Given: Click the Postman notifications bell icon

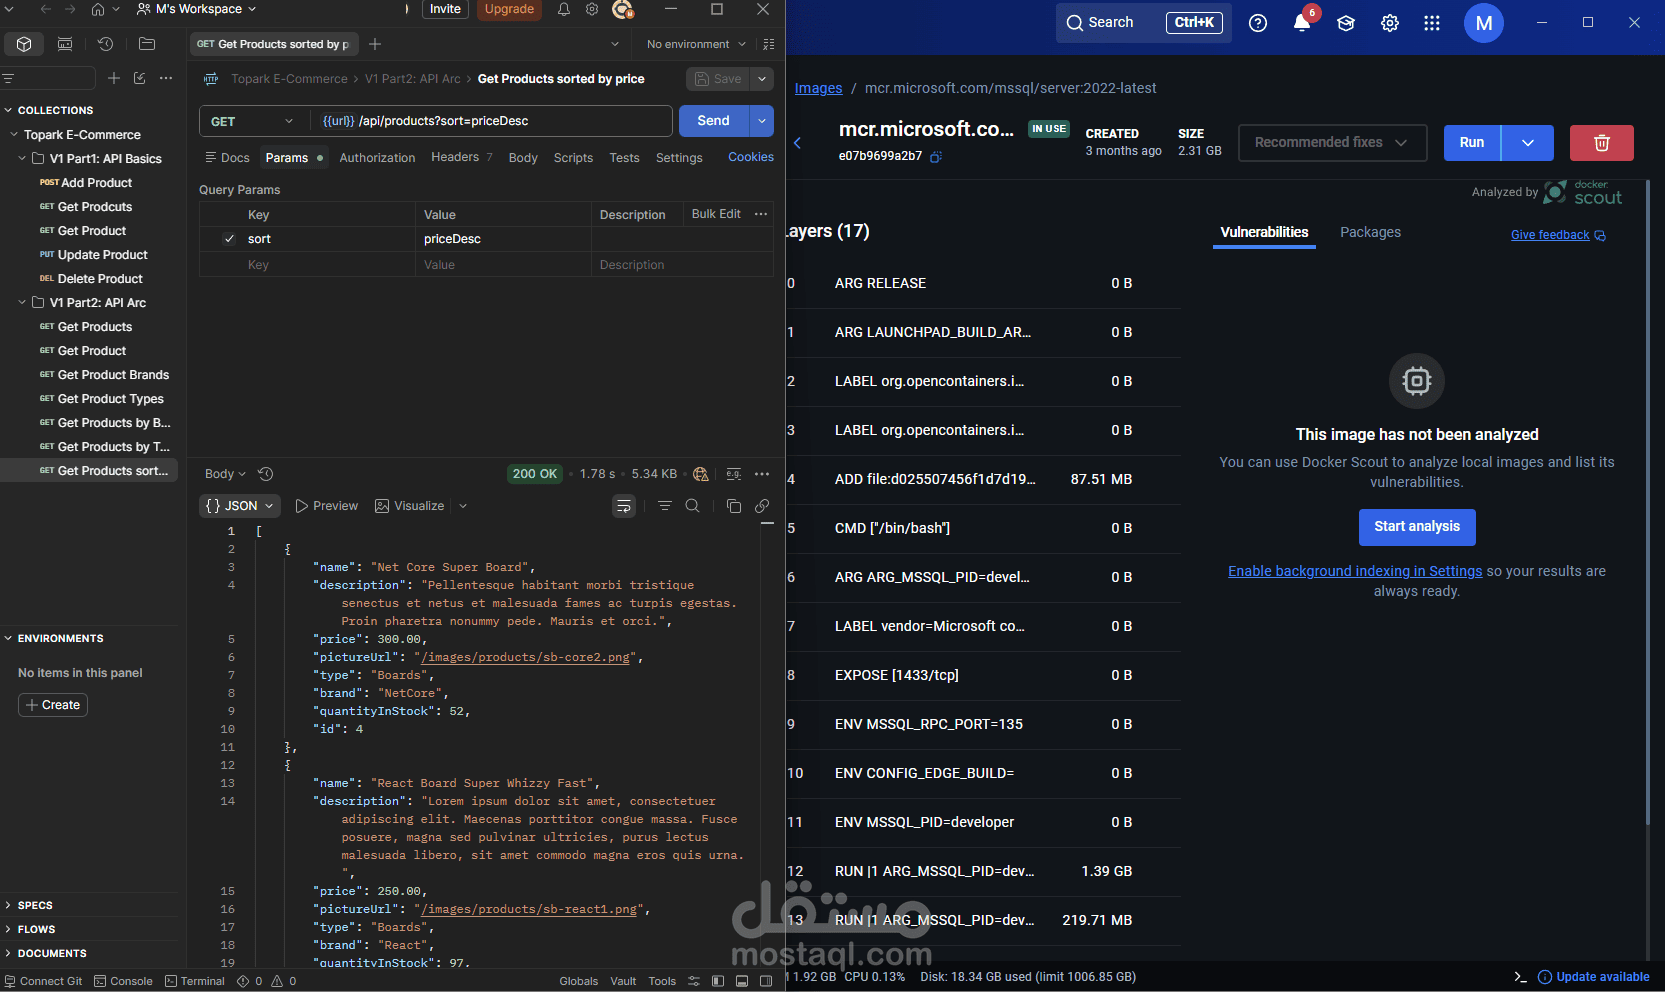Looking at the screenshot, I should pos(564,9).
